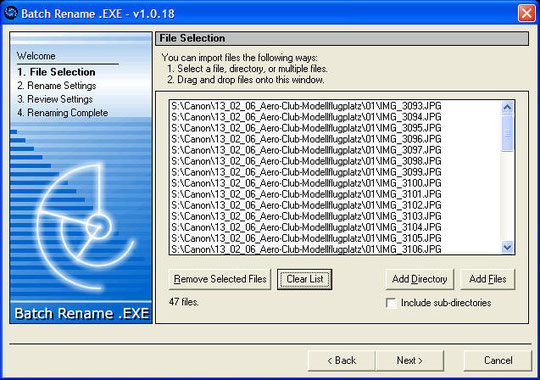Select IMG_3094.JPG in the file list
The image size is (540, 380).
click(x=306, y=117)
